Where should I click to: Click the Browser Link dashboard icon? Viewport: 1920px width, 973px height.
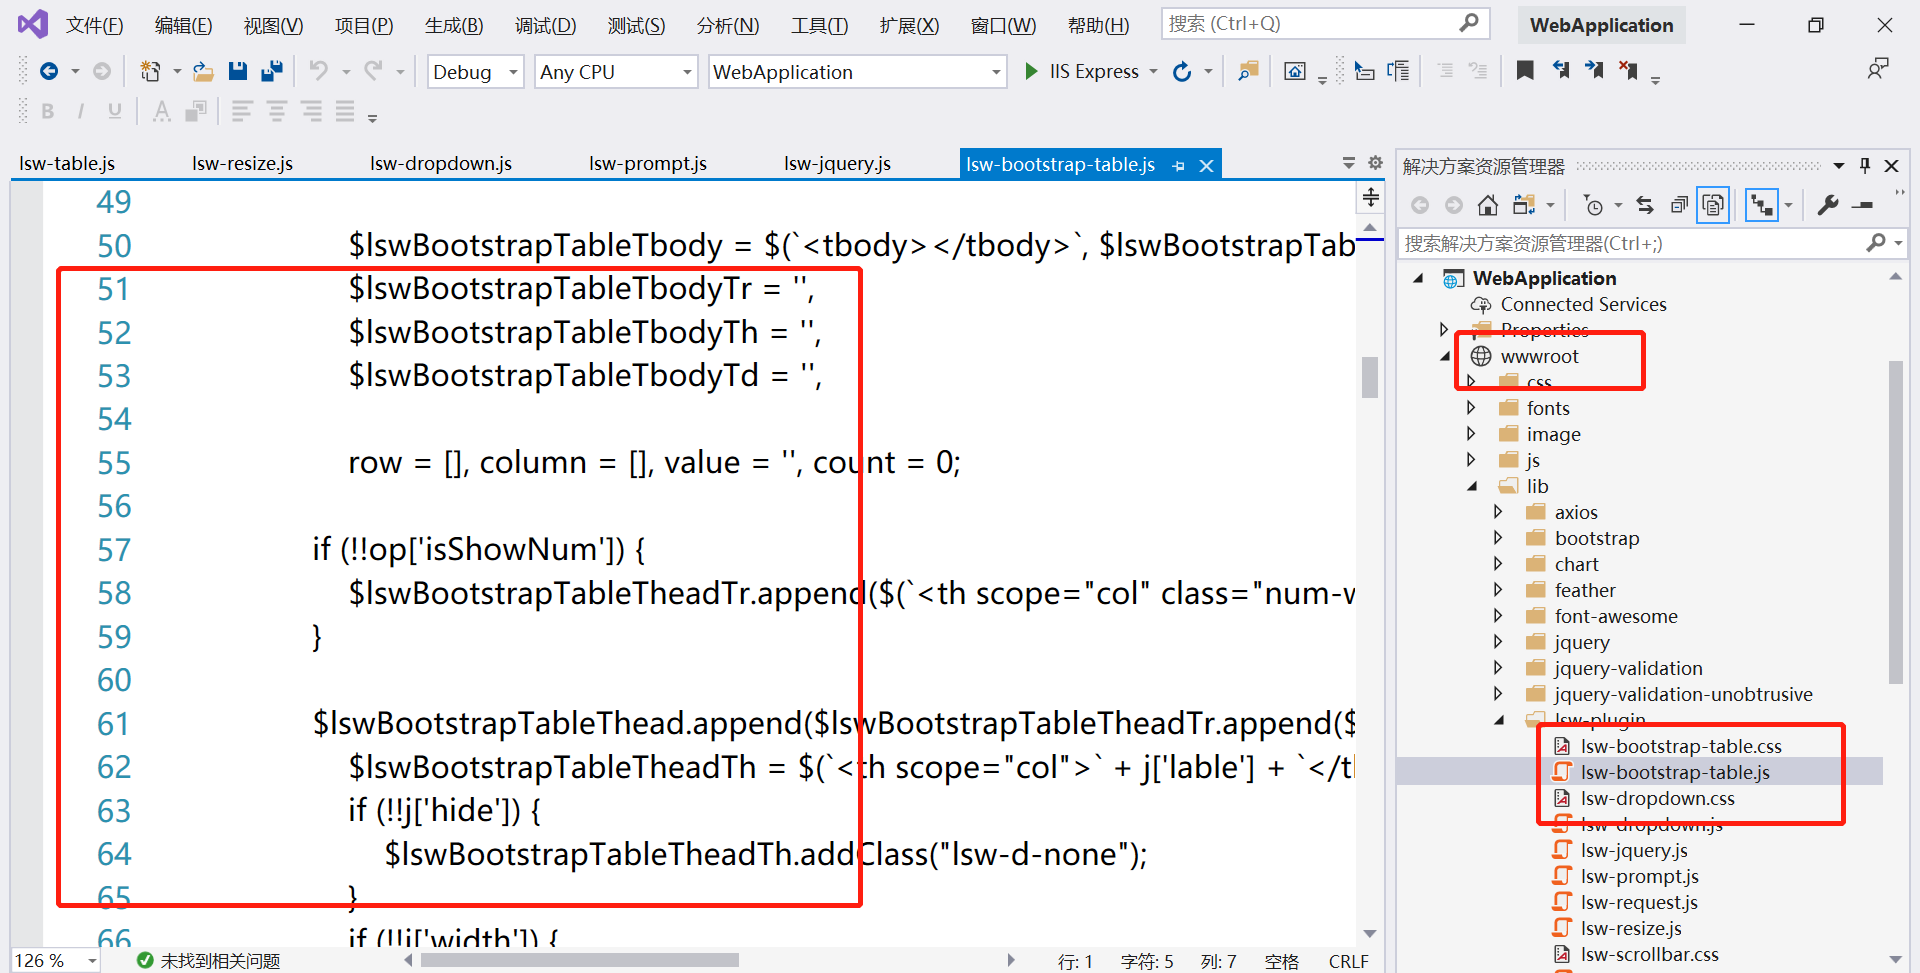point(1295,71)
